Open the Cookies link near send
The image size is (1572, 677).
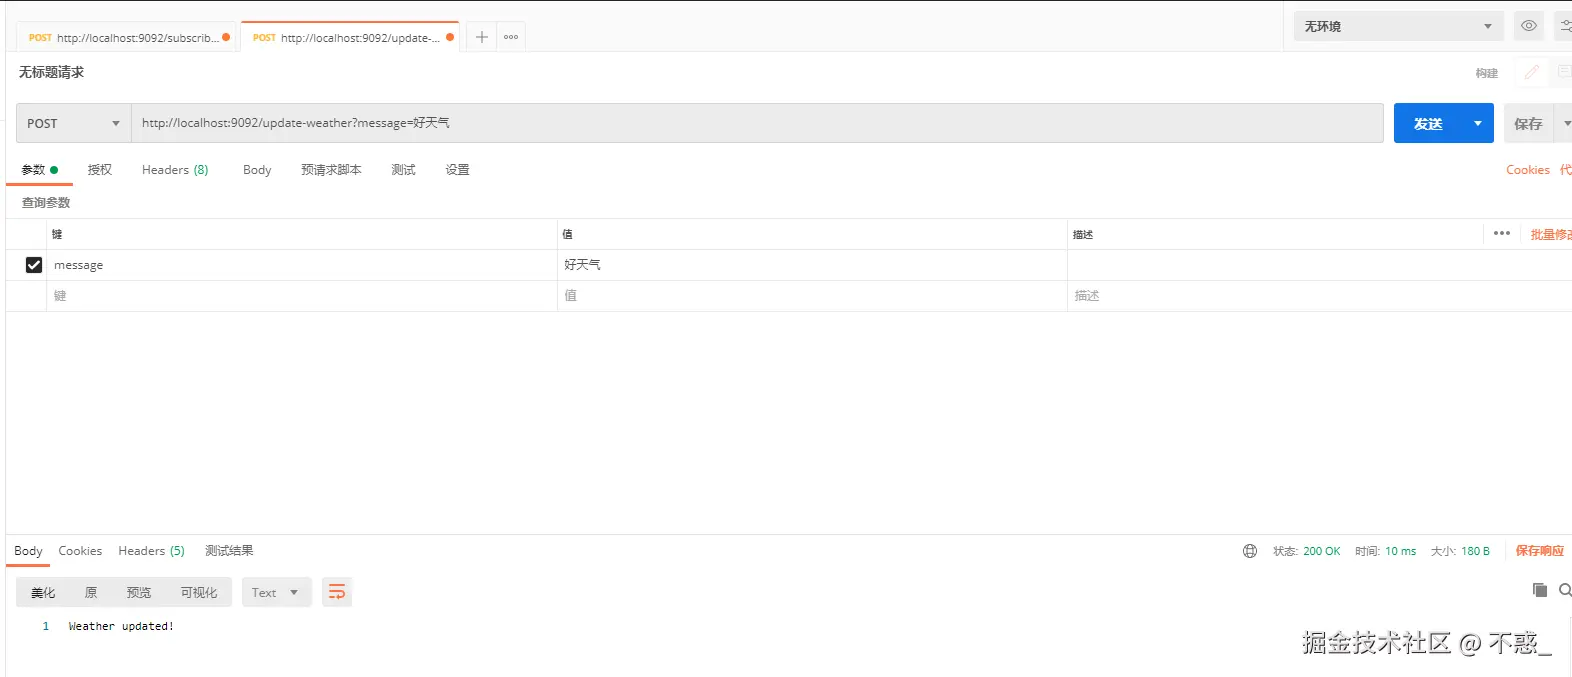tap(1528, 170)
